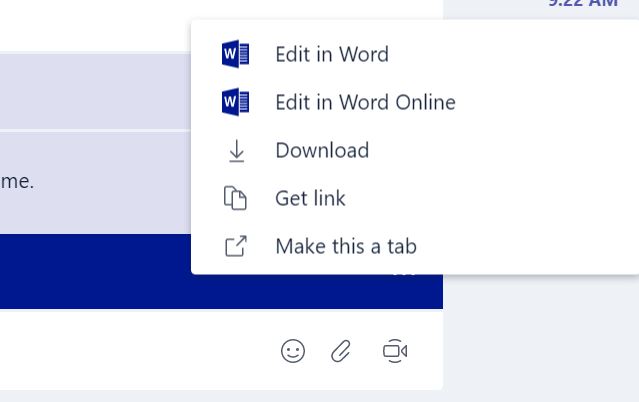
Task: Choose the Get link menu entry
Action: [310, 199]
